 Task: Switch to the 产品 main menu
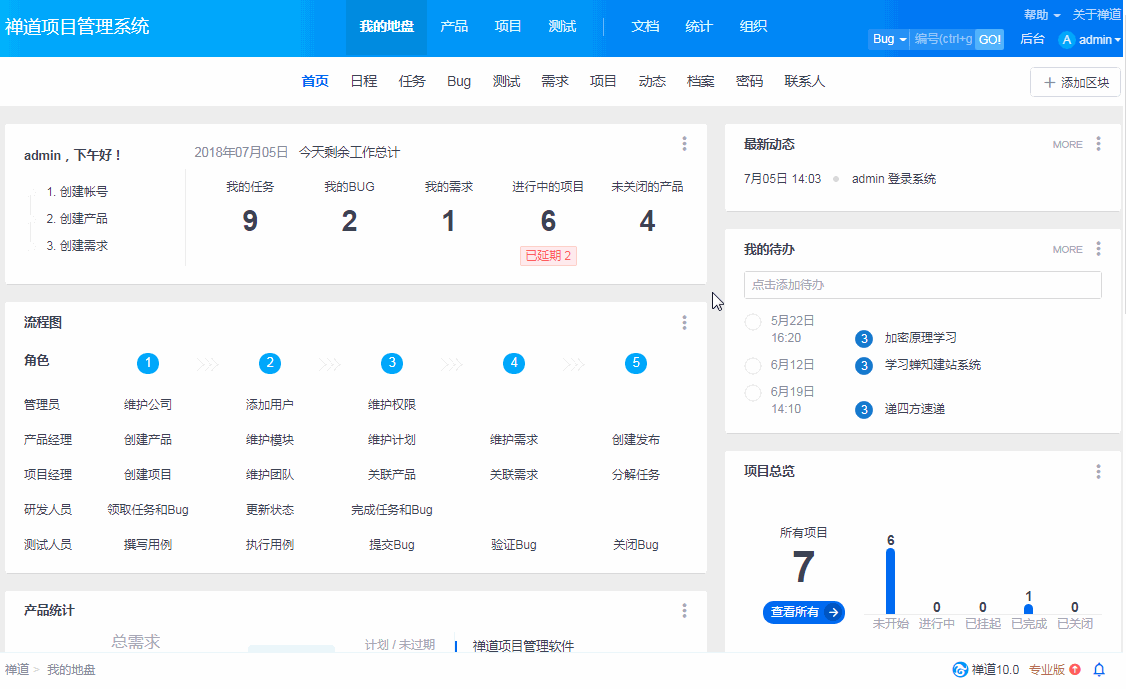tap(454, 27)
